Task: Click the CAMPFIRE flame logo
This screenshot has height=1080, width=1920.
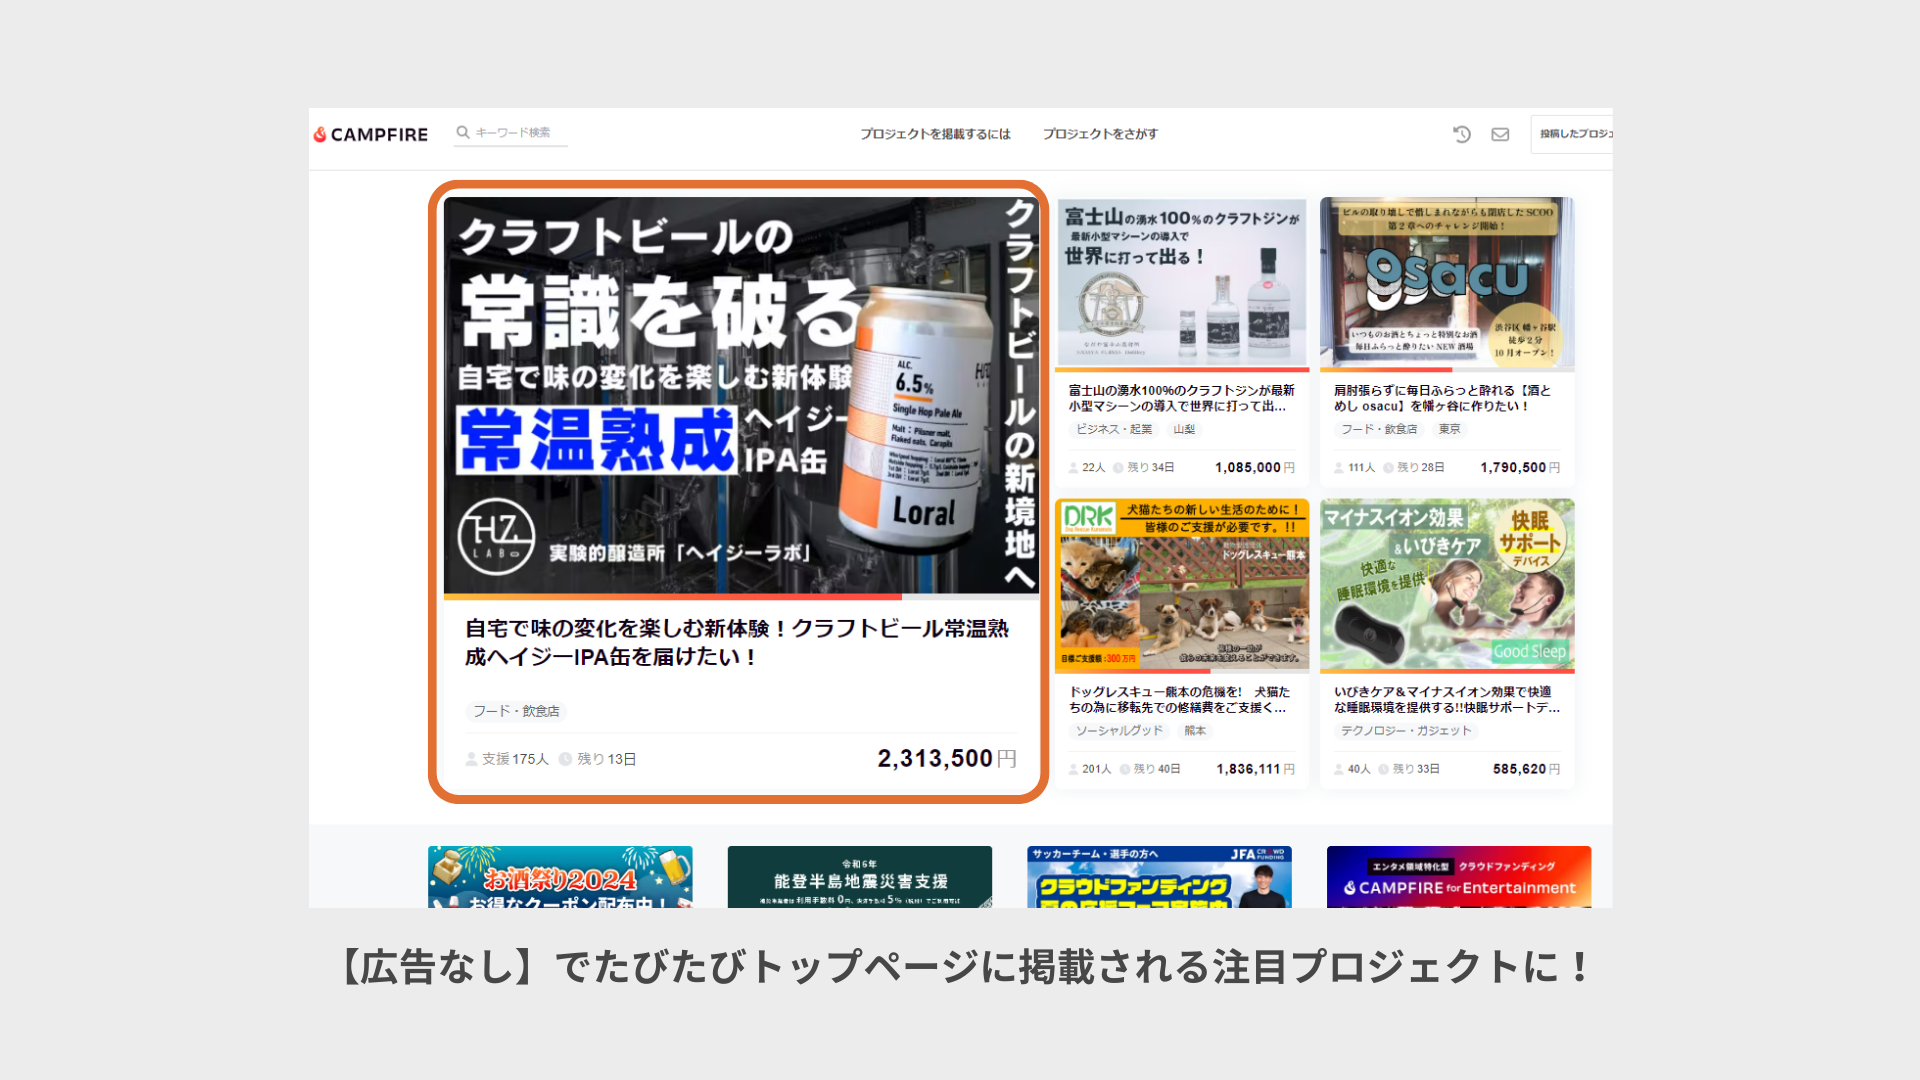Action: tap(320, 134)
